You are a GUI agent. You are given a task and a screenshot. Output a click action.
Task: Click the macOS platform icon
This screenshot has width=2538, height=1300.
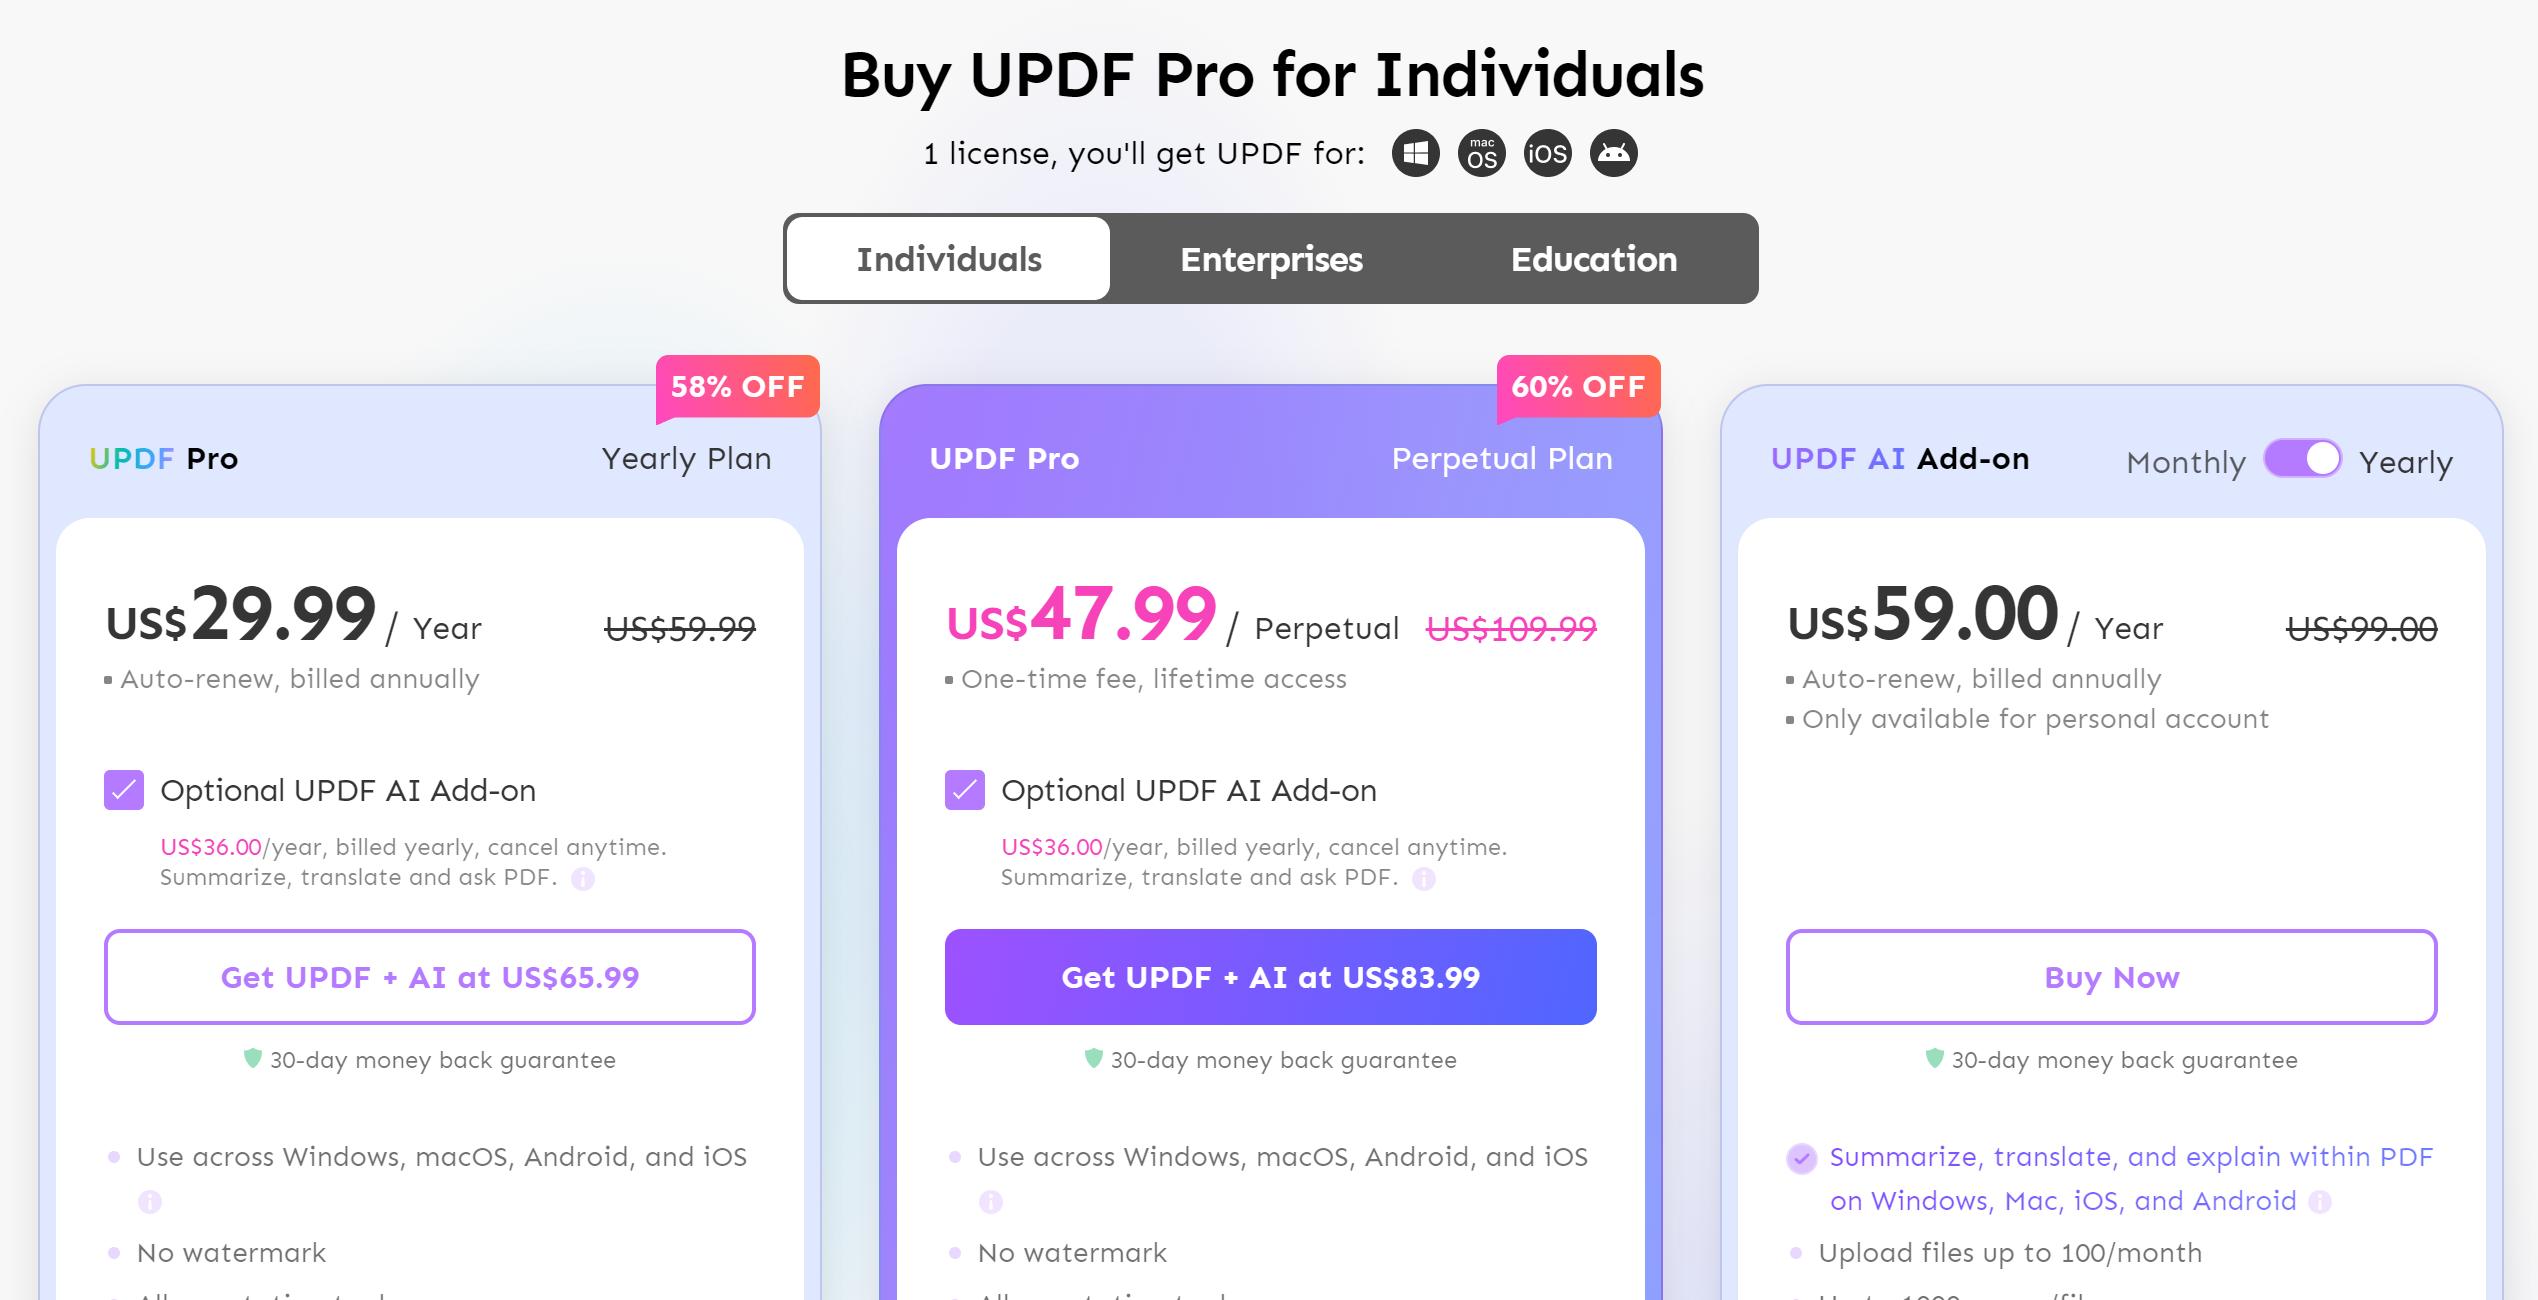(x=1481, y=154)
